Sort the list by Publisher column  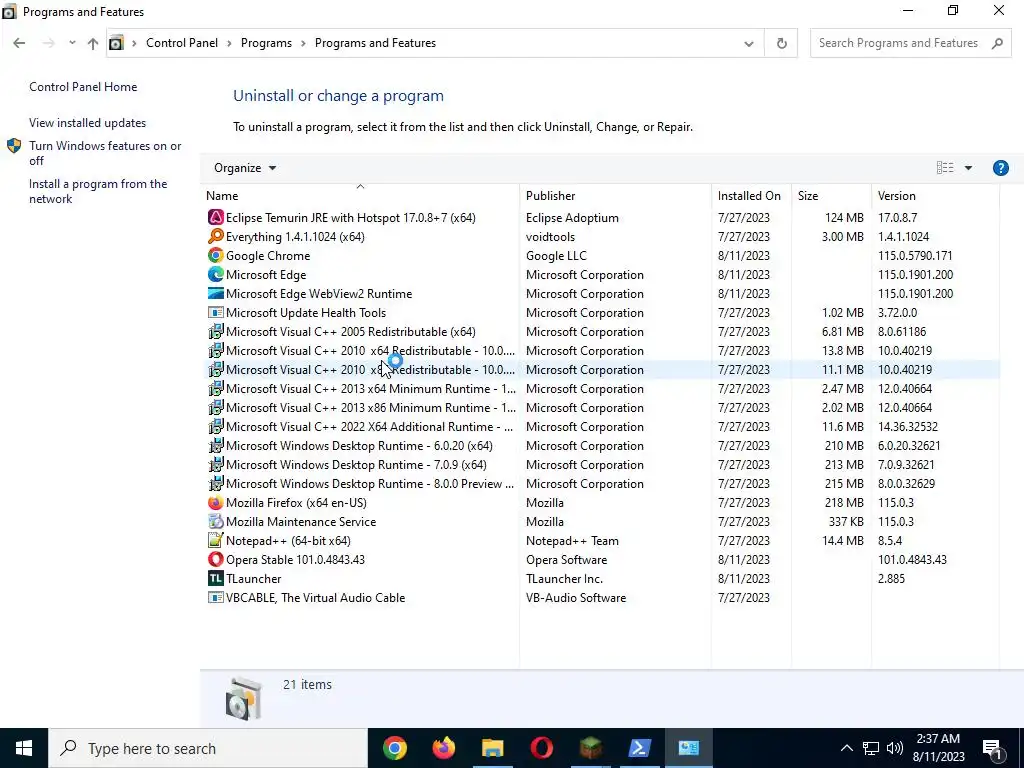point(551,195)
